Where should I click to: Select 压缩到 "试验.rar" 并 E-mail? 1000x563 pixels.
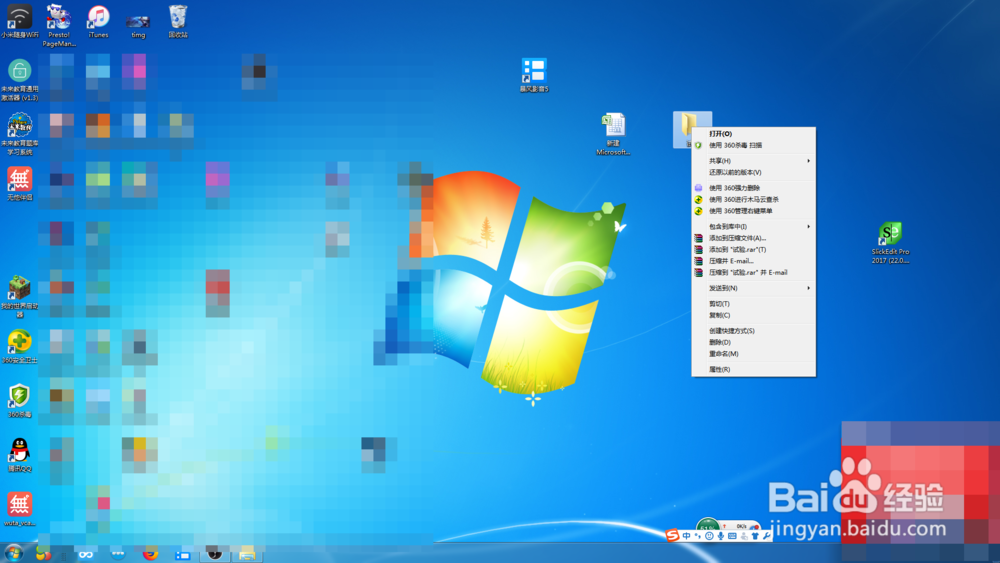click(x=754, y=272)
